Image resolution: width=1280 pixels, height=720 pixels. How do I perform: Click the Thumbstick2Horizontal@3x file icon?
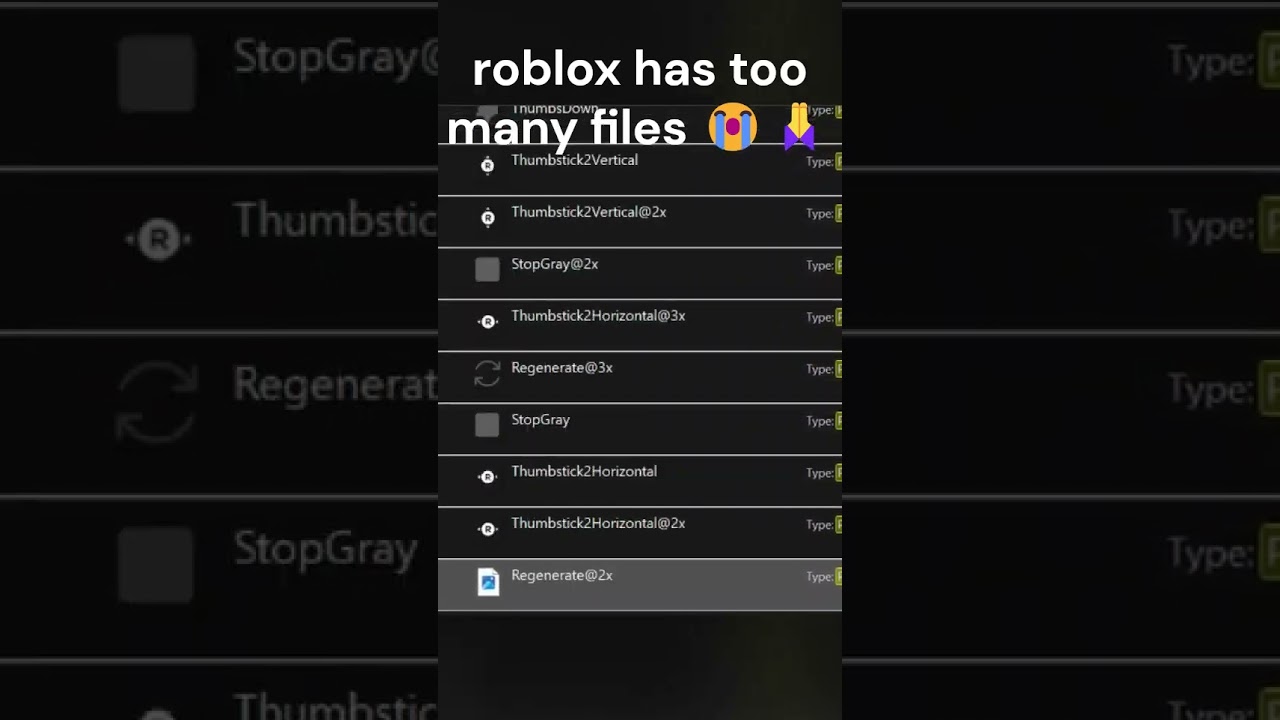click(487, 322)
